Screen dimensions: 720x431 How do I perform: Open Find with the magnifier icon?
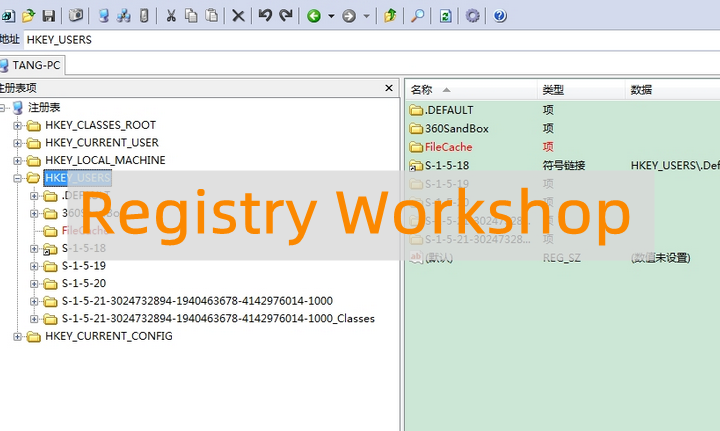click(x=417, y=16)
